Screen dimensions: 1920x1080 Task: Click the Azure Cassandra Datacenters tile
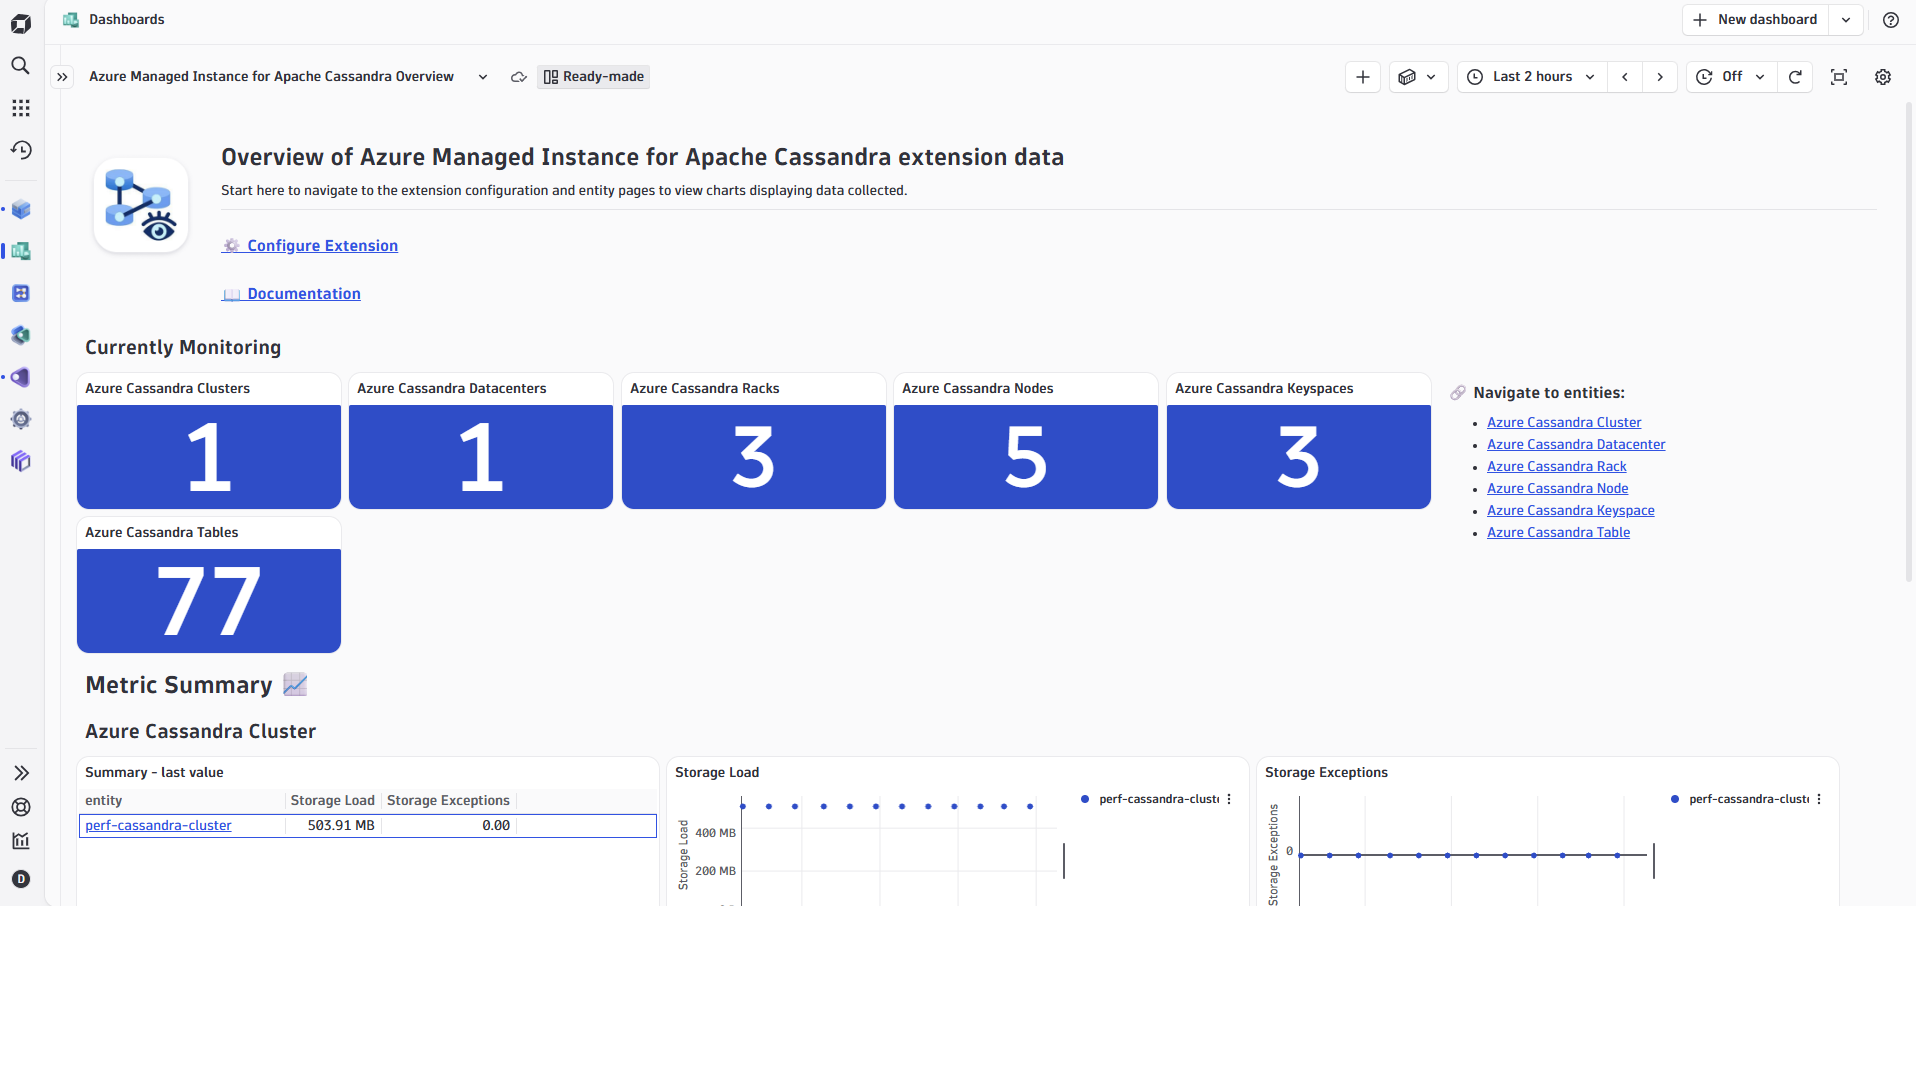481,441
